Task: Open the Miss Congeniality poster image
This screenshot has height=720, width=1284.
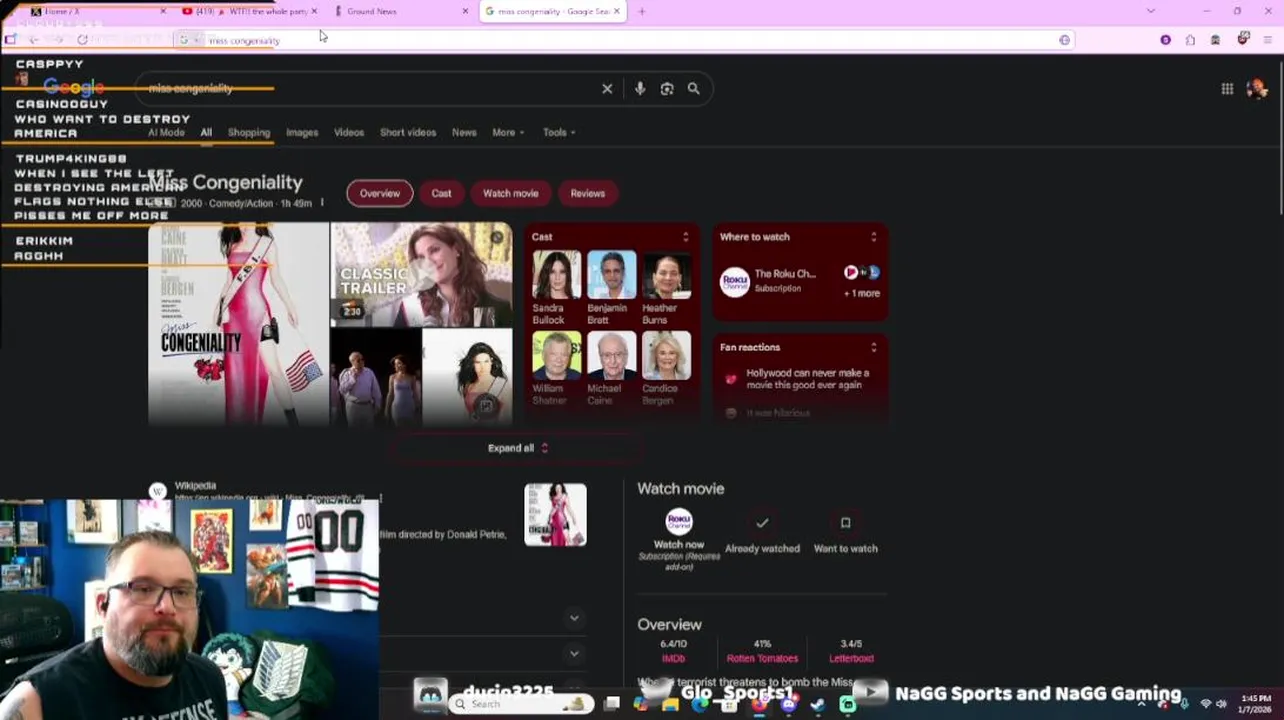Action: 238,324
